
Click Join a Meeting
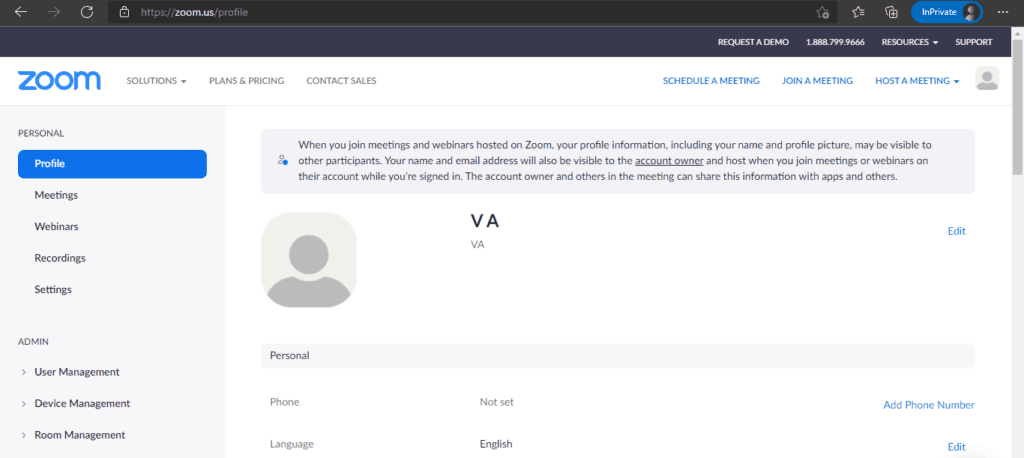point(817,81)
